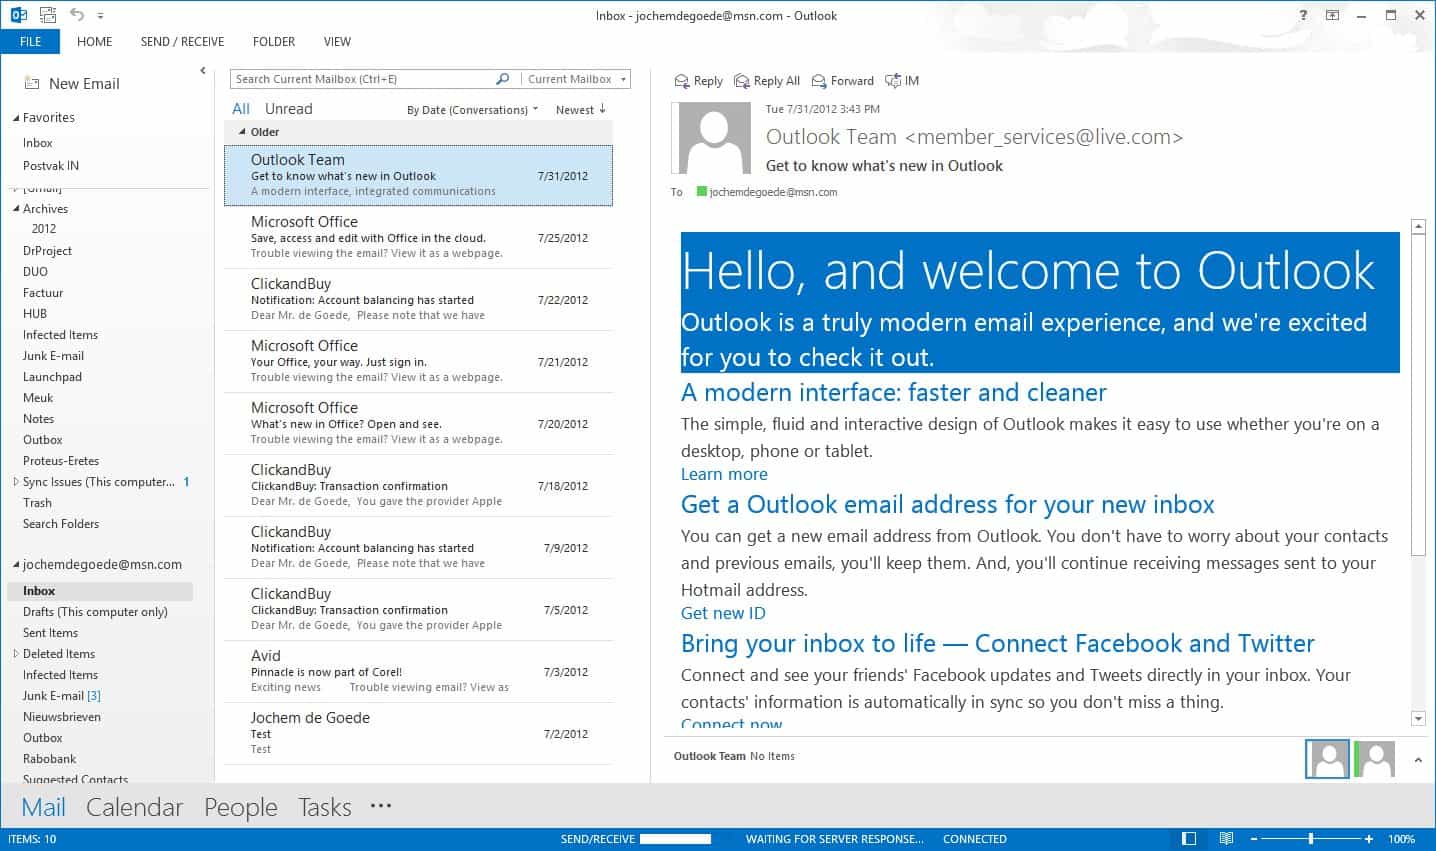Click Reply in the reading pane
1436x851 pixels.
(698, 81)
